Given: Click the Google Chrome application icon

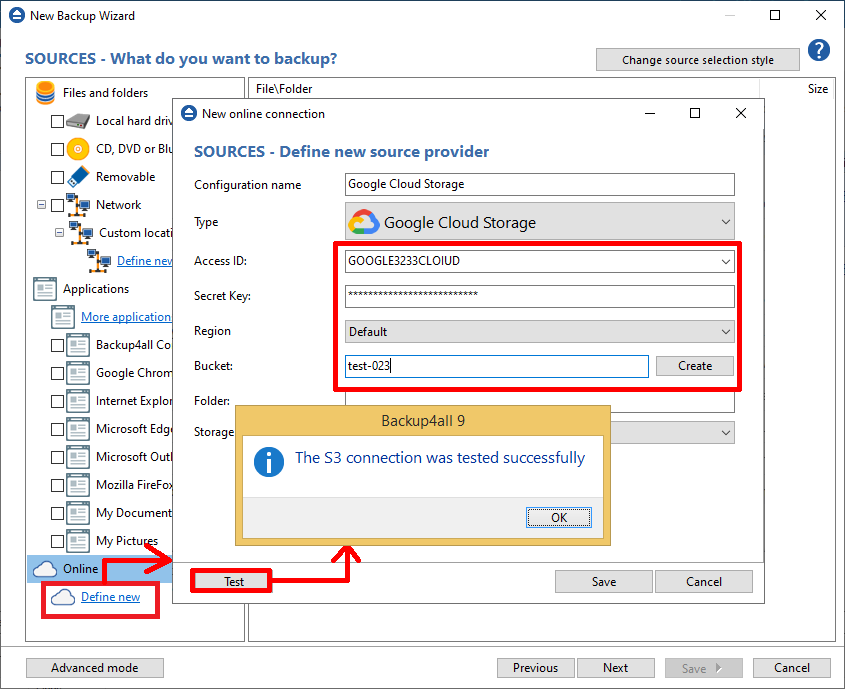Looking at the screenshot, I should 78,373.
